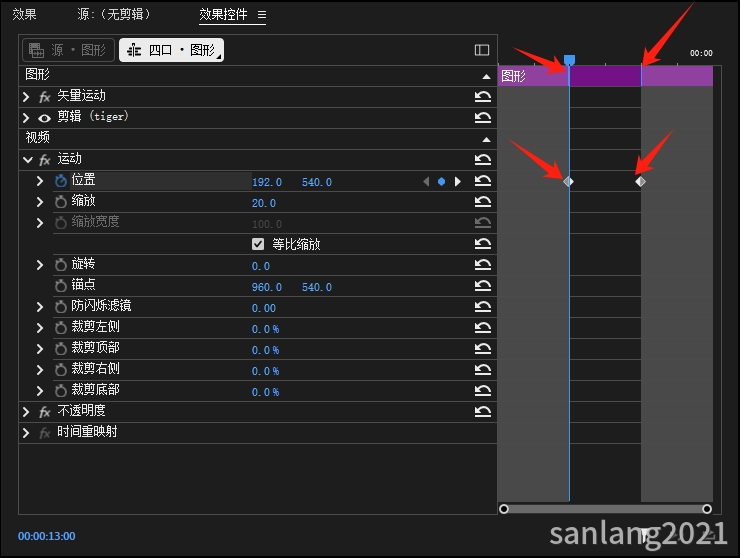Expand the 矢量运动 effect
Viewport: 740px width, 558px height.
pyautogui.click(x=26, y=97)
